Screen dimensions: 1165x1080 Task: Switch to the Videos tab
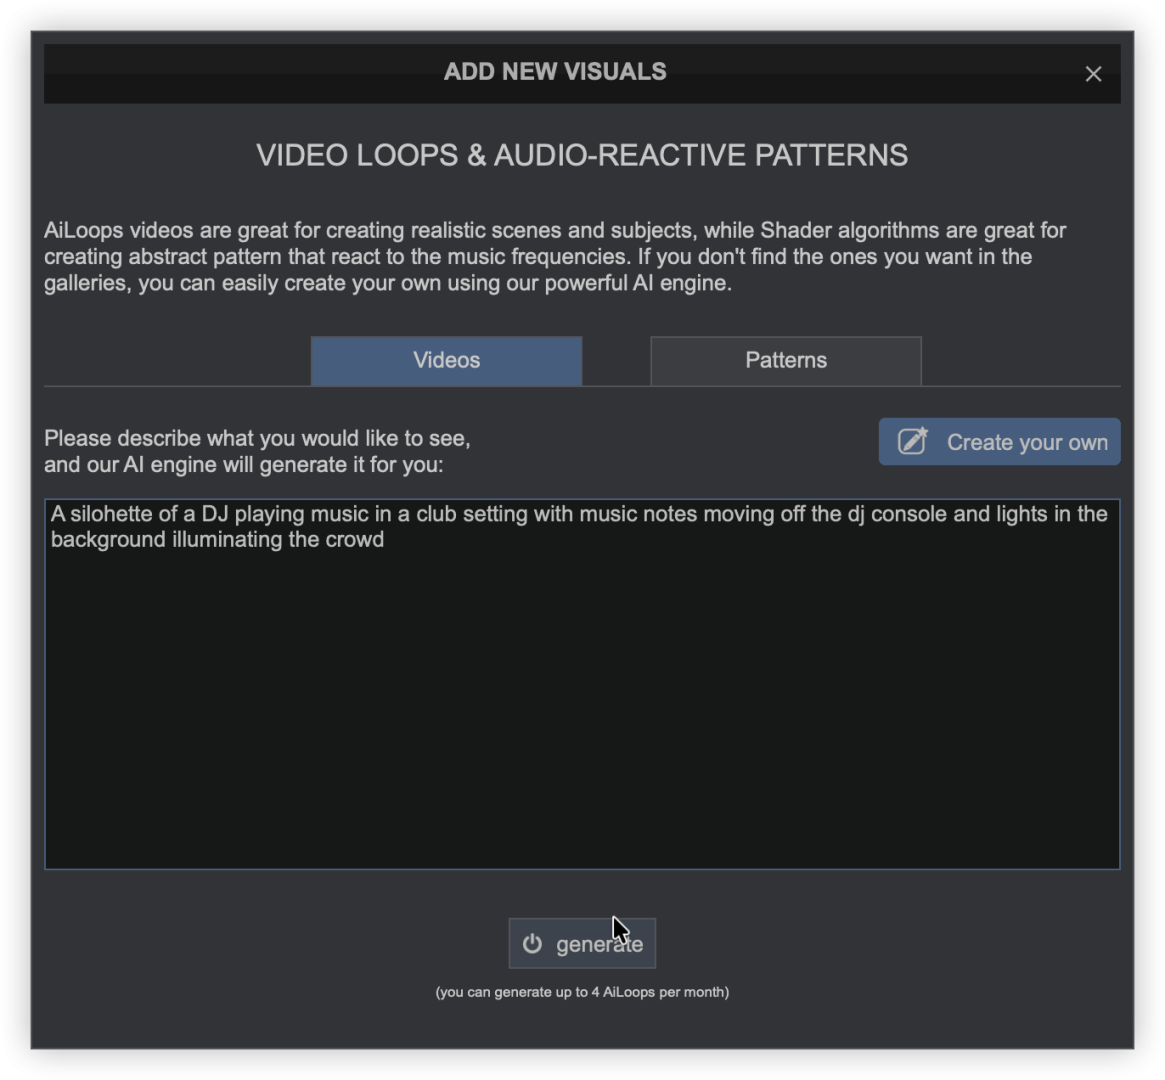tap(446, 361)
